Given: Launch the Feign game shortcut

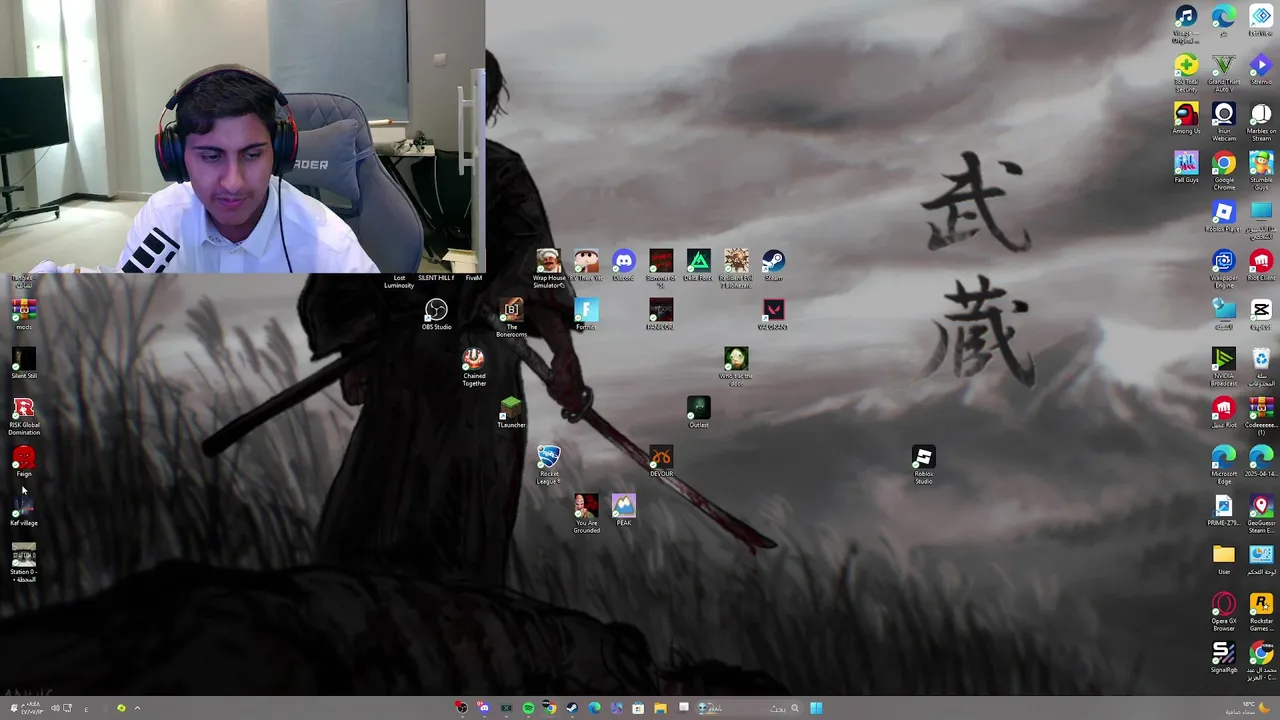Looking at the screenshot, I should [24, 461].
